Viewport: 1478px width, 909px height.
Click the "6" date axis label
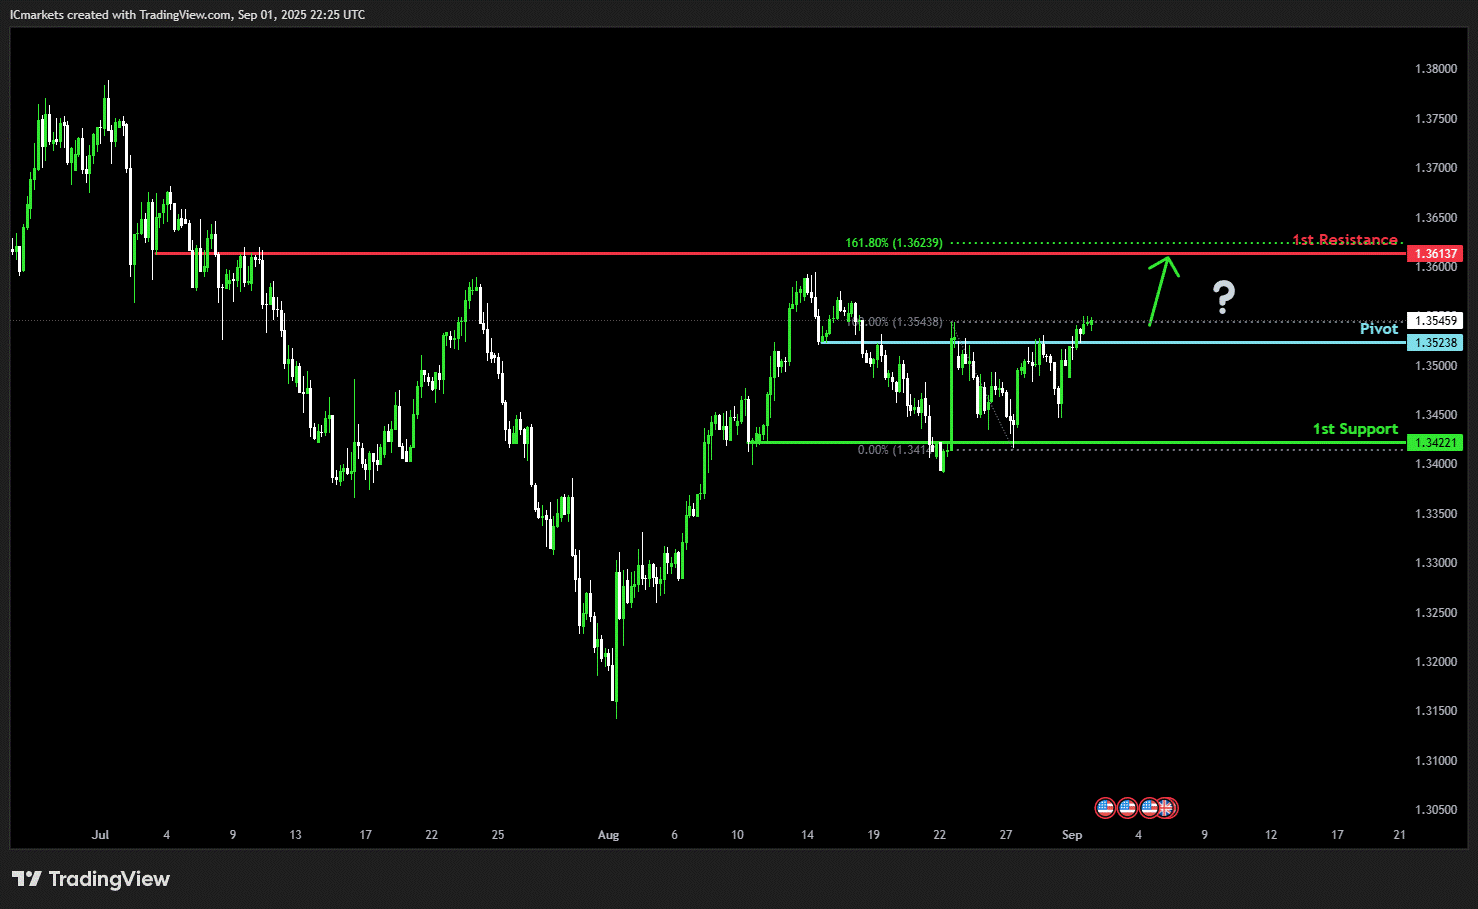[675, 835]
